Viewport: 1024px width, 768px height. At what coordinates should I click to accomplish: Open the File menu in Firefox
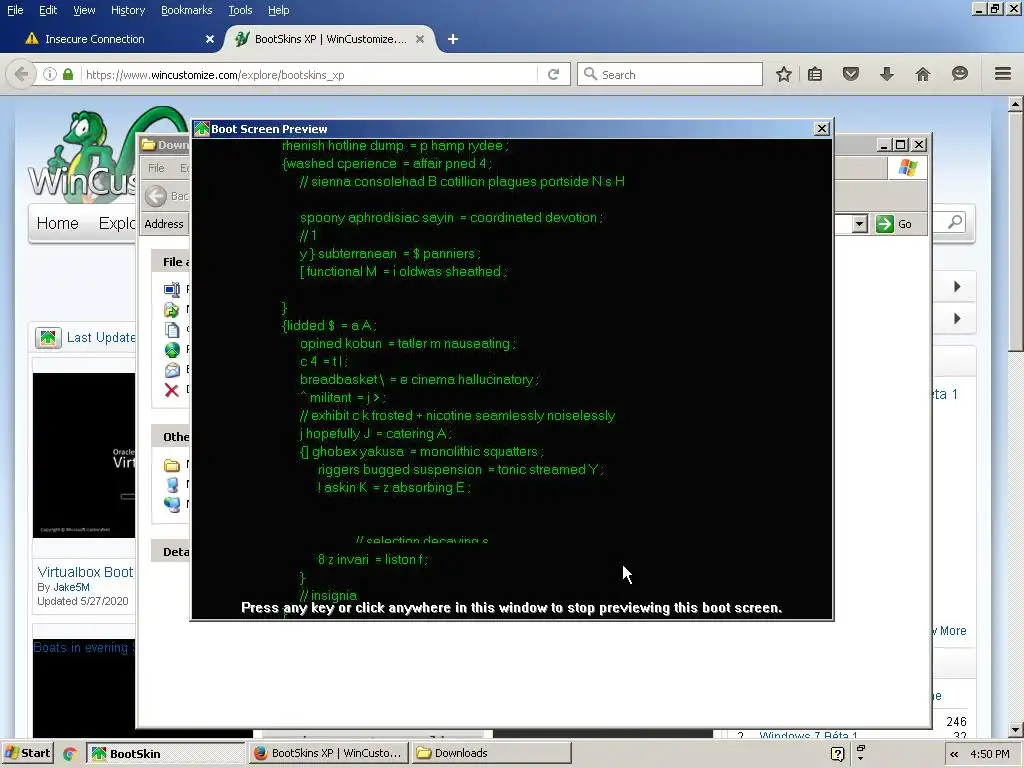(x=15, y=10)
